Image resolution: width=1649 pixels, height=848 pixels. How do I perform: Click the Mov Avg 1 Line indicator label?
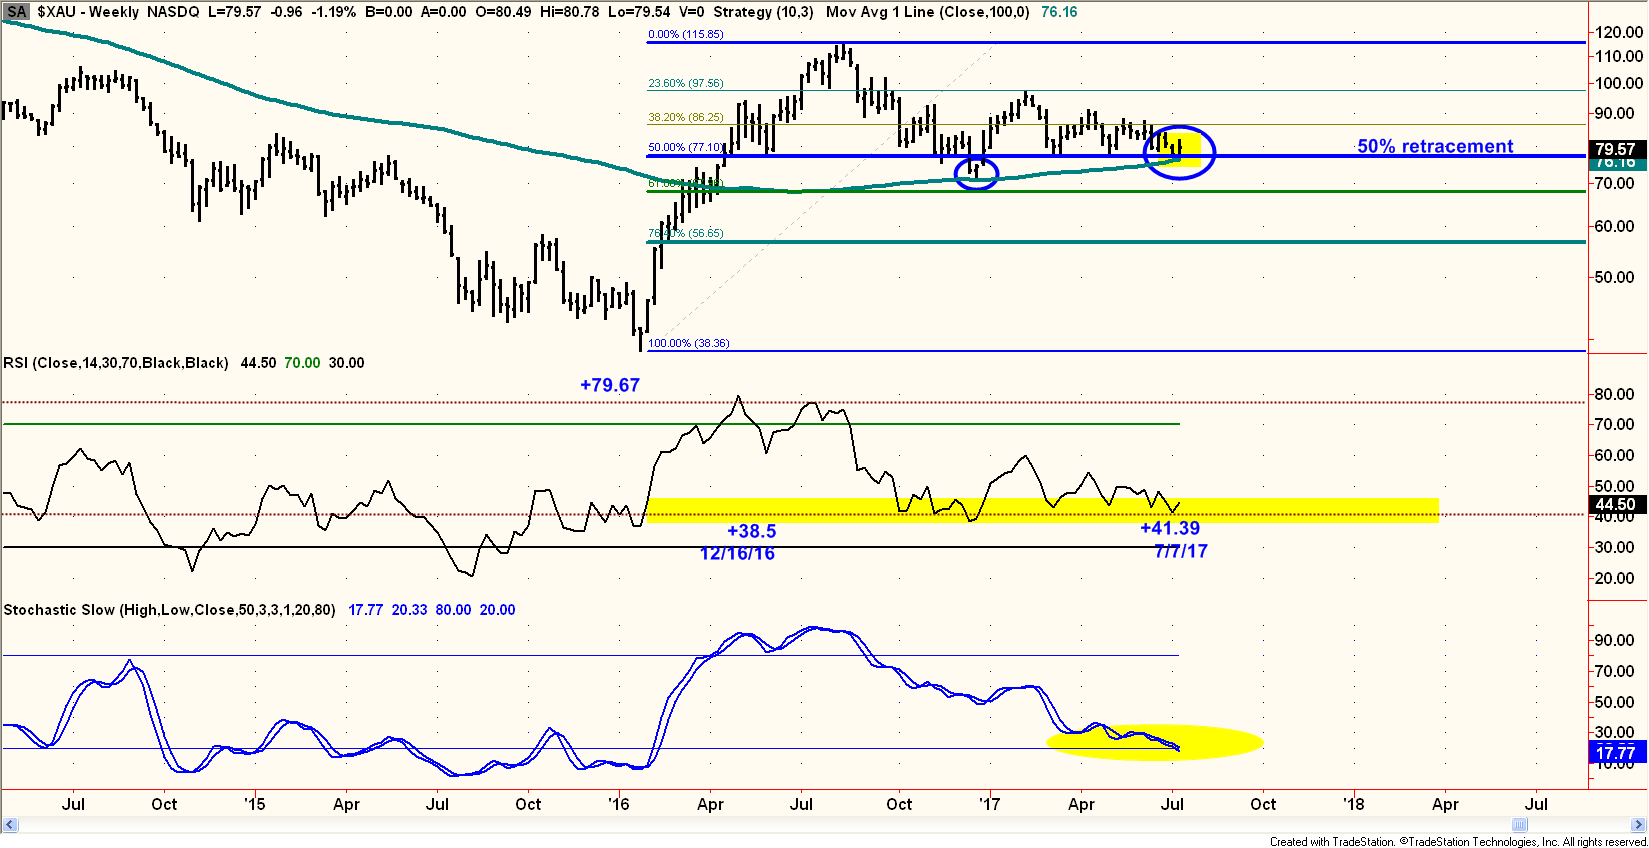point(927,12)
